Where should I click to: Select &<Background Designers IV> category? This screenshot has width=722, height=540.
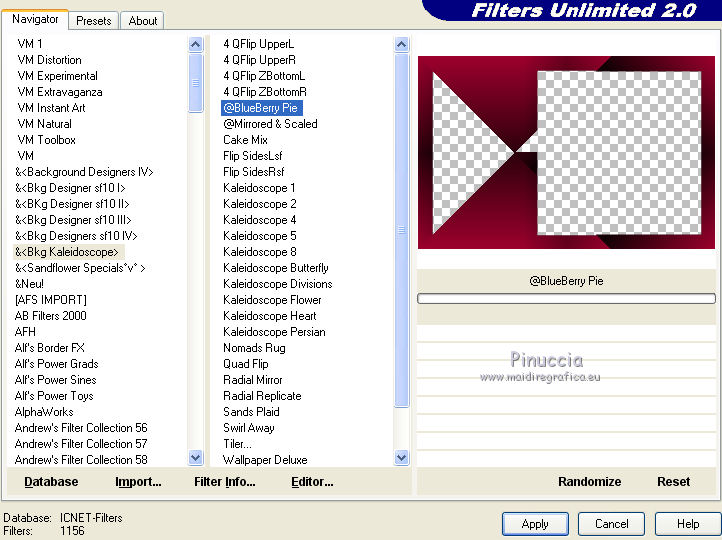point(84,172)
